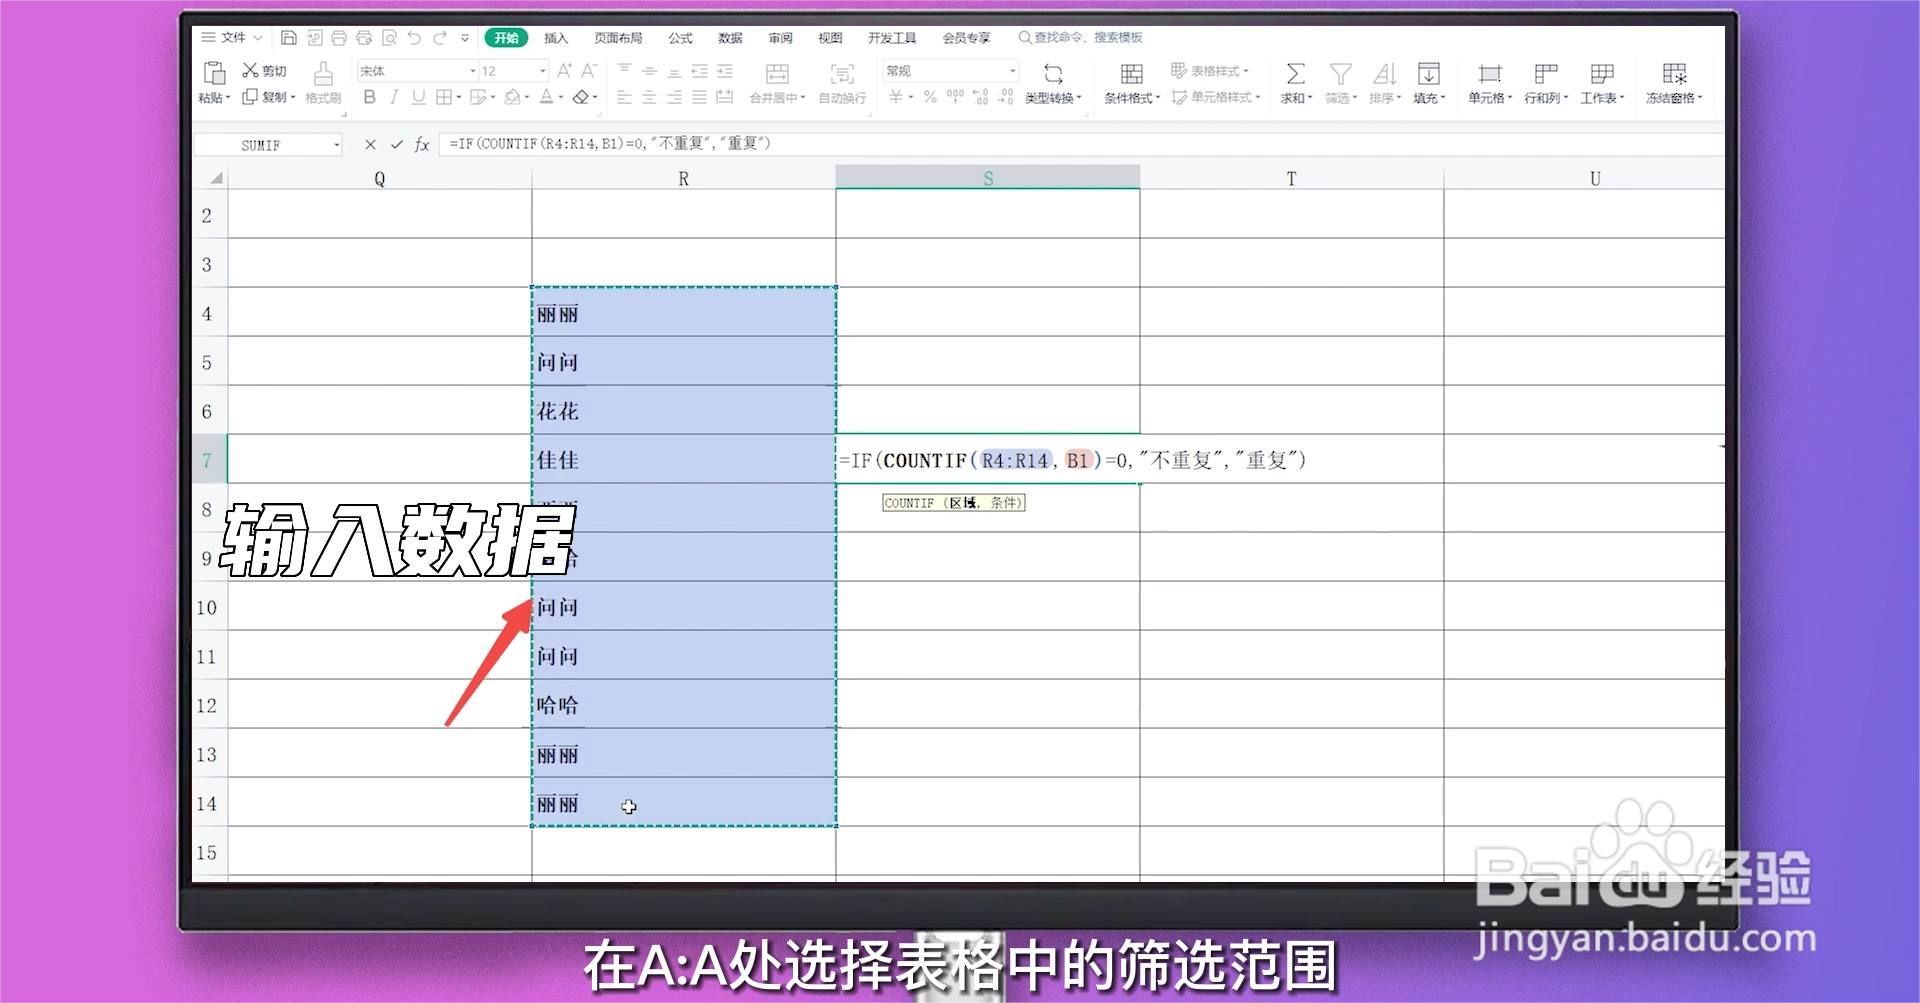Click the fx insert function icon
Screen dimensions: 1920x1003
click(422, 145)
